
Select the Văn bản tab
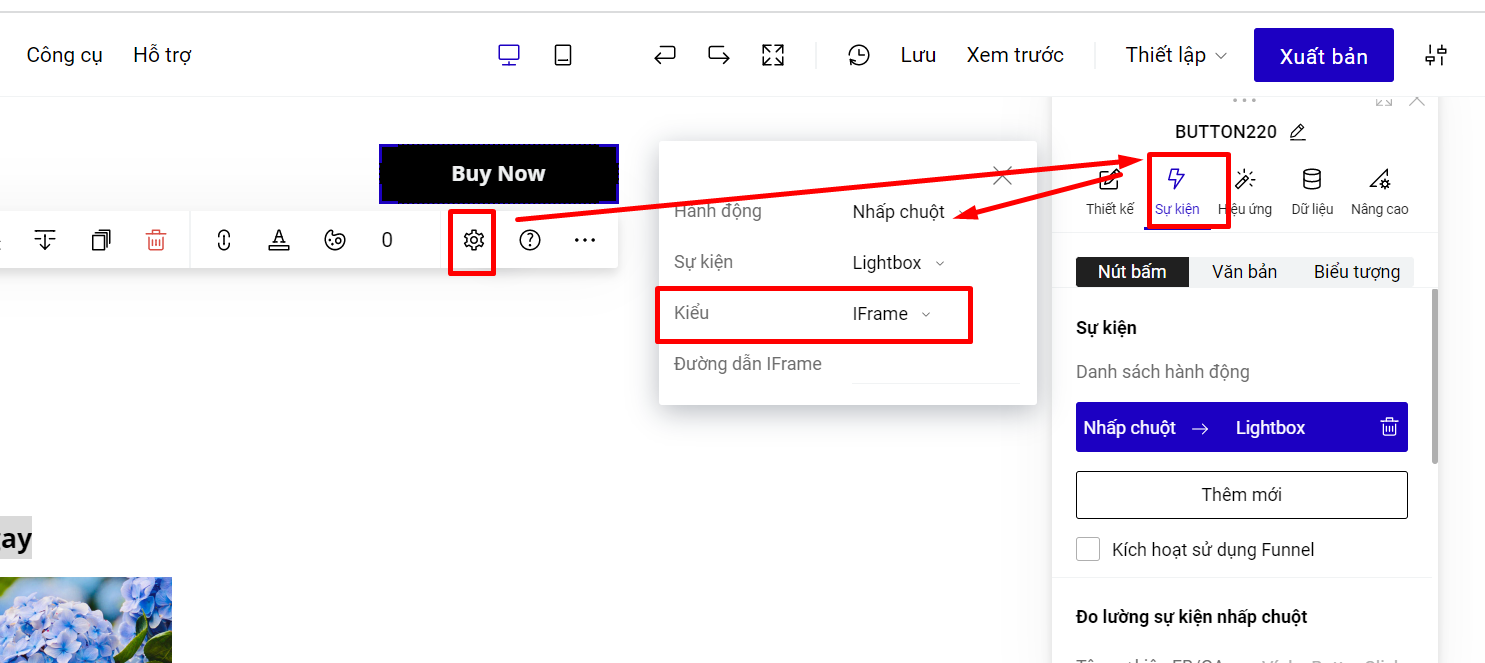1244,272
